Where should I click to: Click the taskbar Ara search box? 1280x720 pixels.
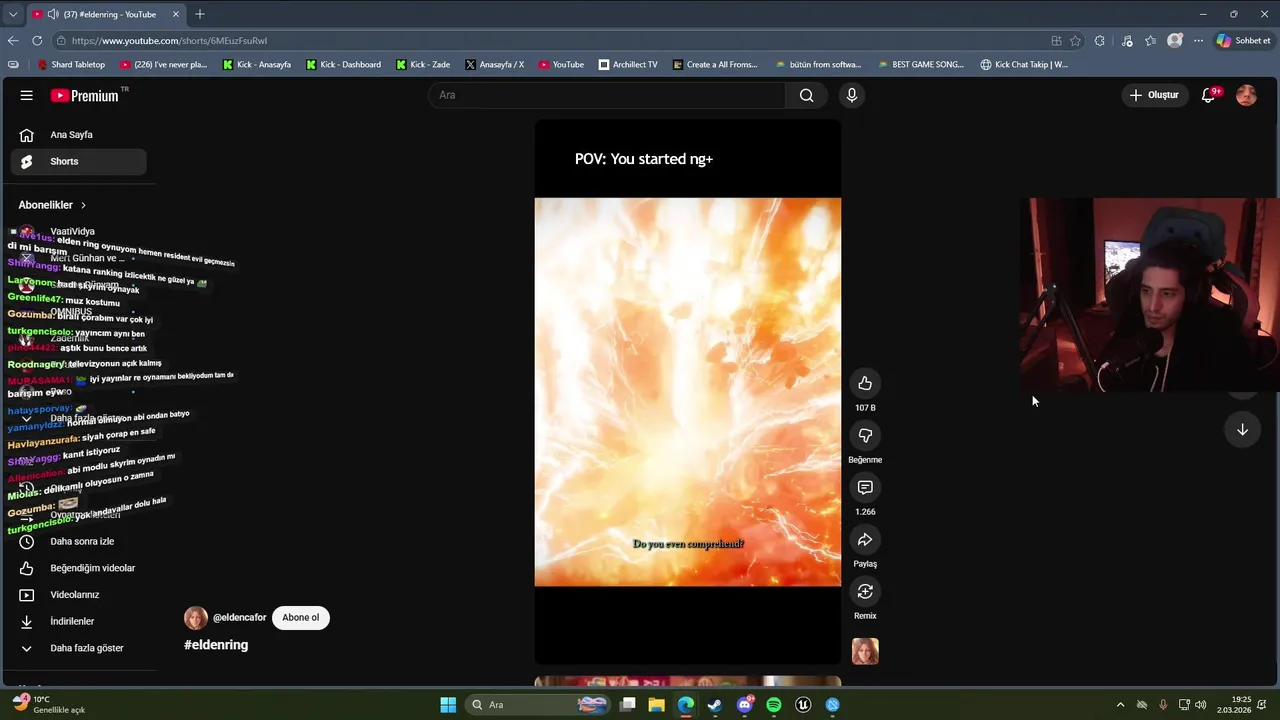click(538, 705)
